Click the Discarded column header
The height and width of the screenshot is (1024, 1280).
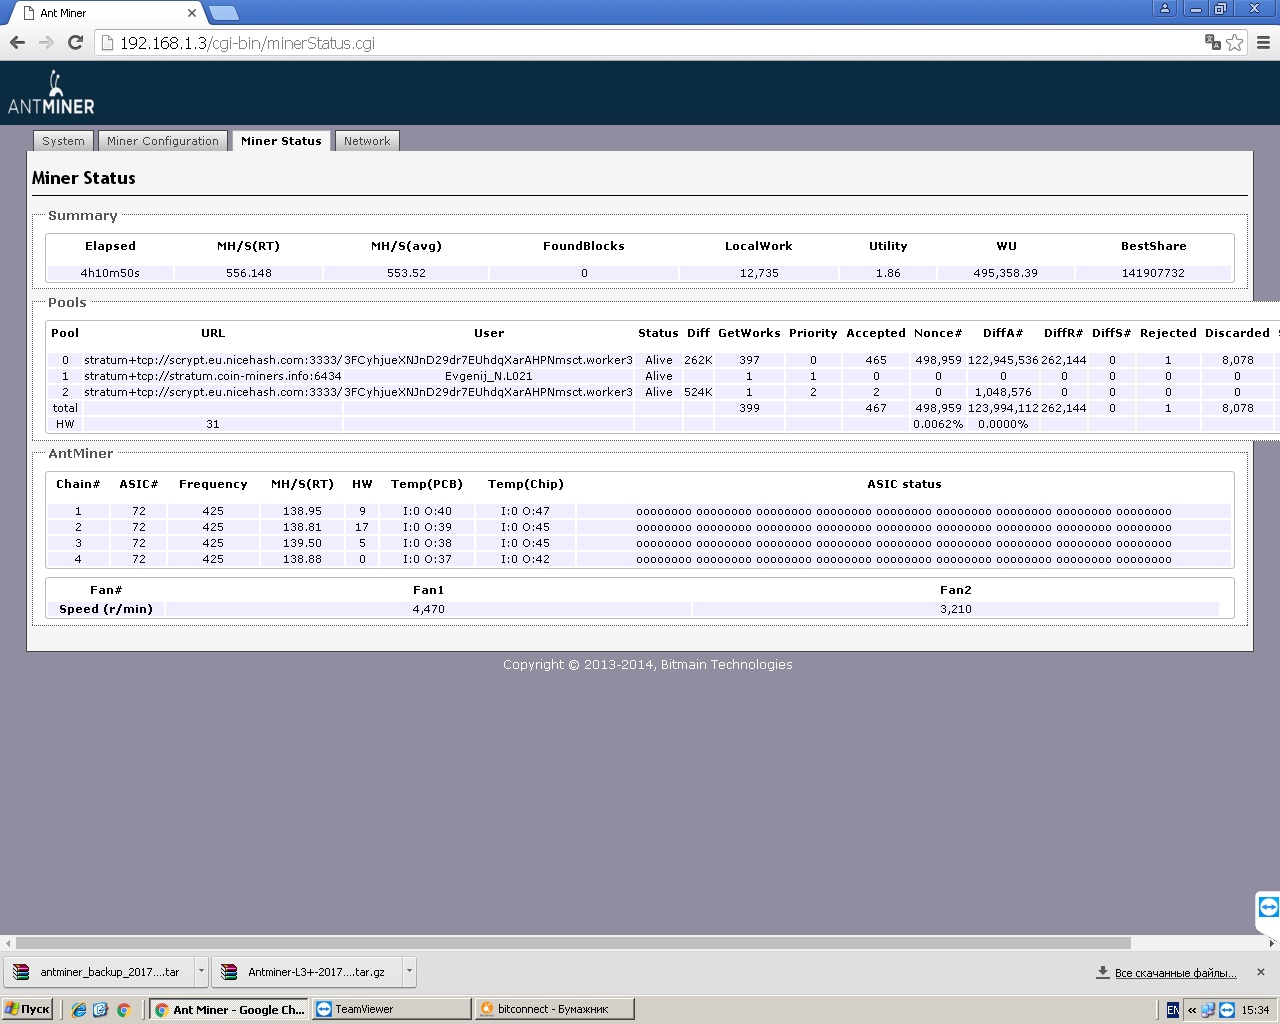click(x=1237, y=333)
